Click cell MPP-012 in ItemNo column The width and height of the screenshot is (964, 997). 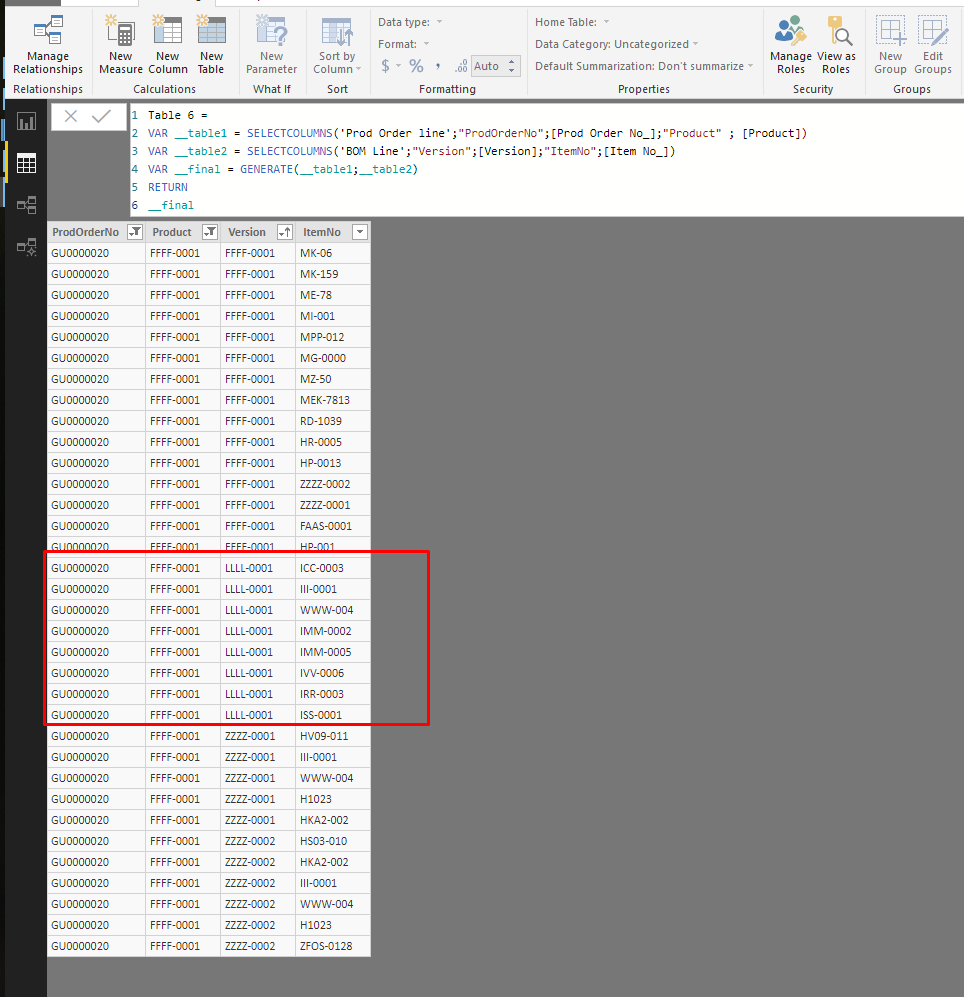[333, 337]
